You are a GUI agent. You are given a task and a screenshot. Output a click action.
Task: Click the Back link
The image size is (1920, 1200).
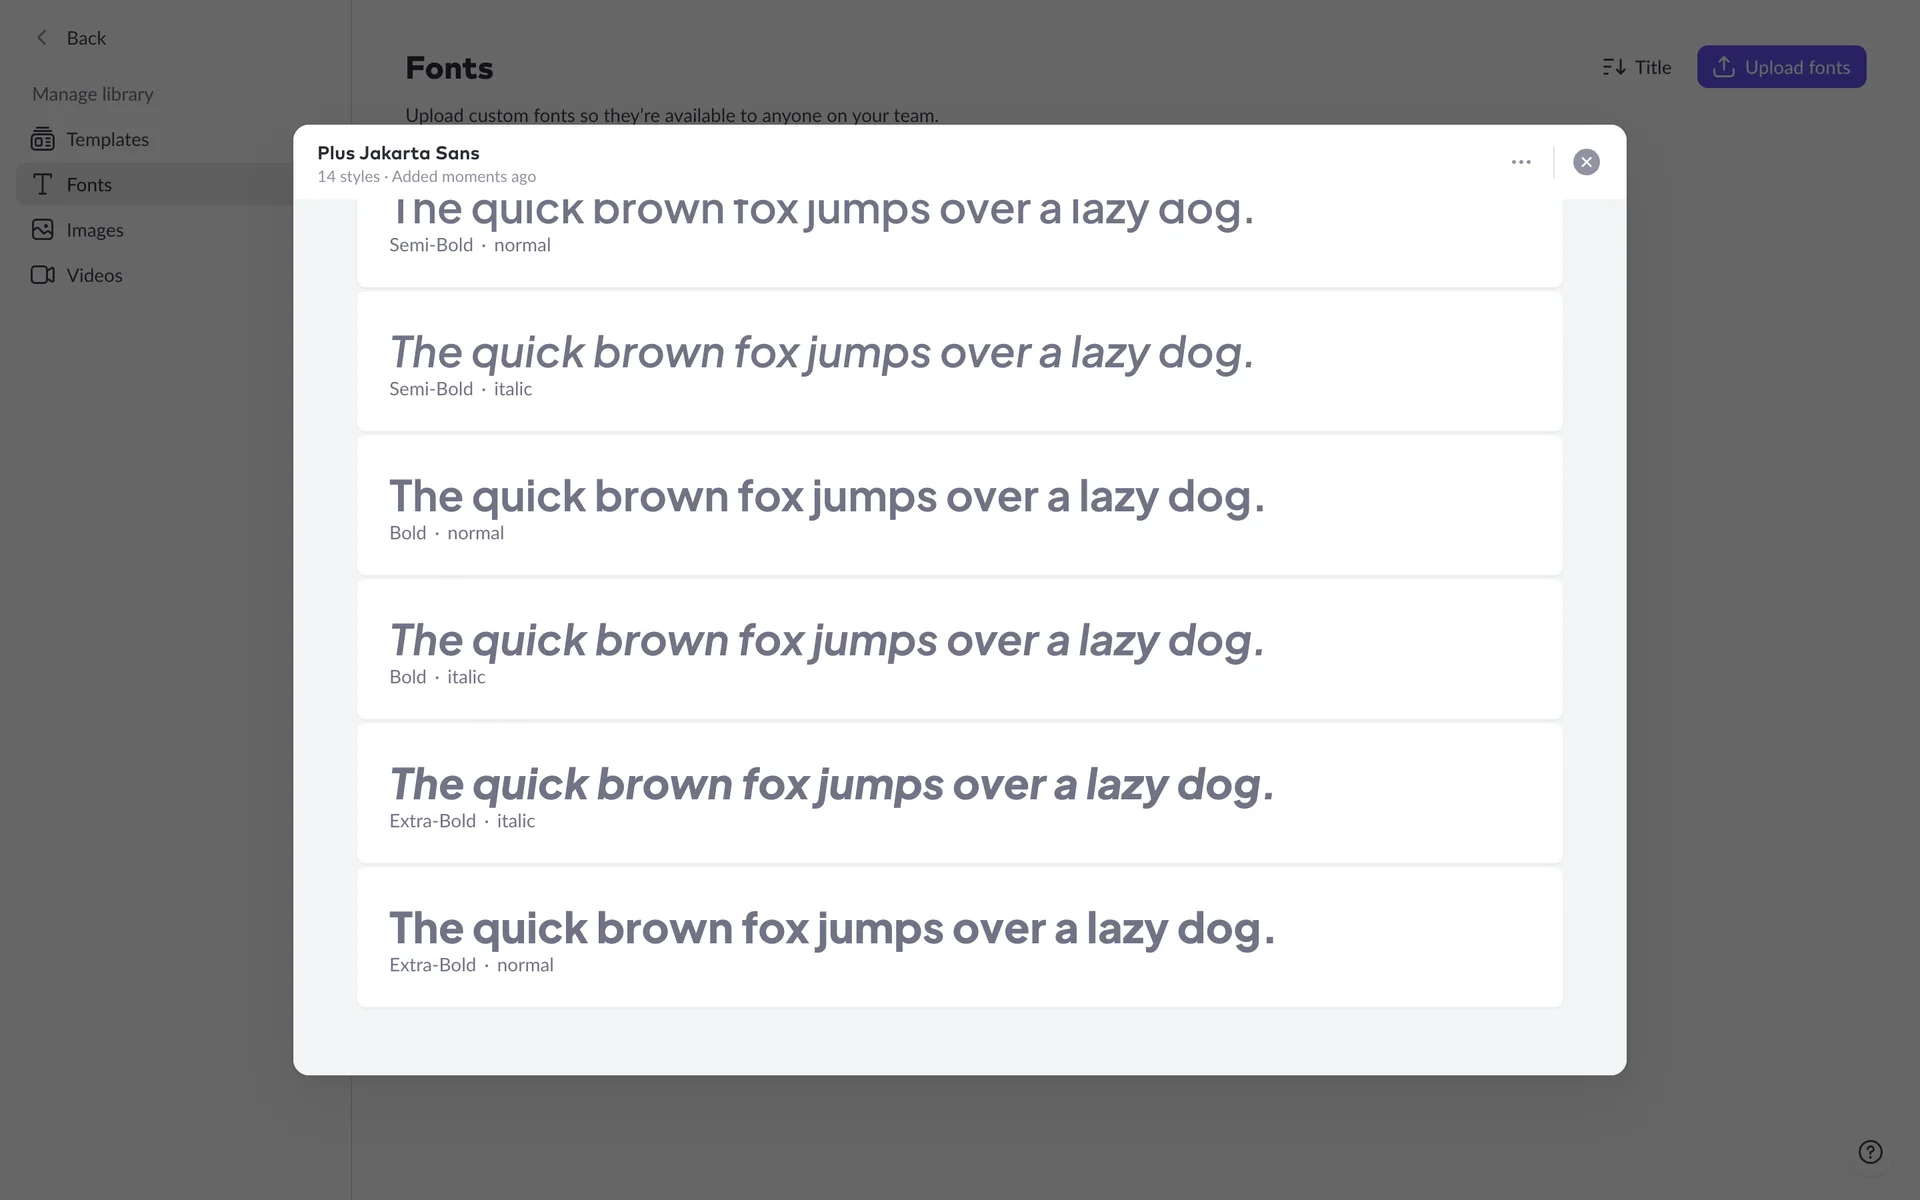tap(86, 38)
